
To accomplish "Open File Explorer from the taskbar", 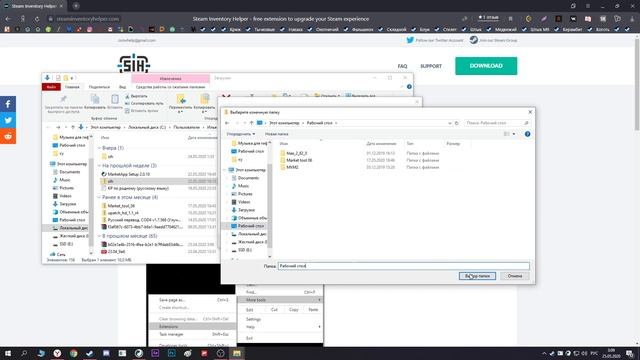I will 237,353.
